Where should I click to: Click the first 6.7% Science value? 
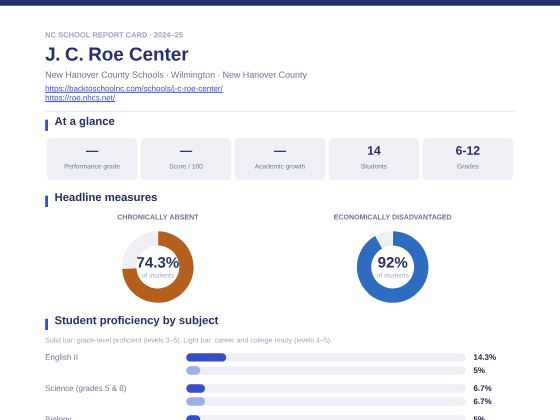482,388
